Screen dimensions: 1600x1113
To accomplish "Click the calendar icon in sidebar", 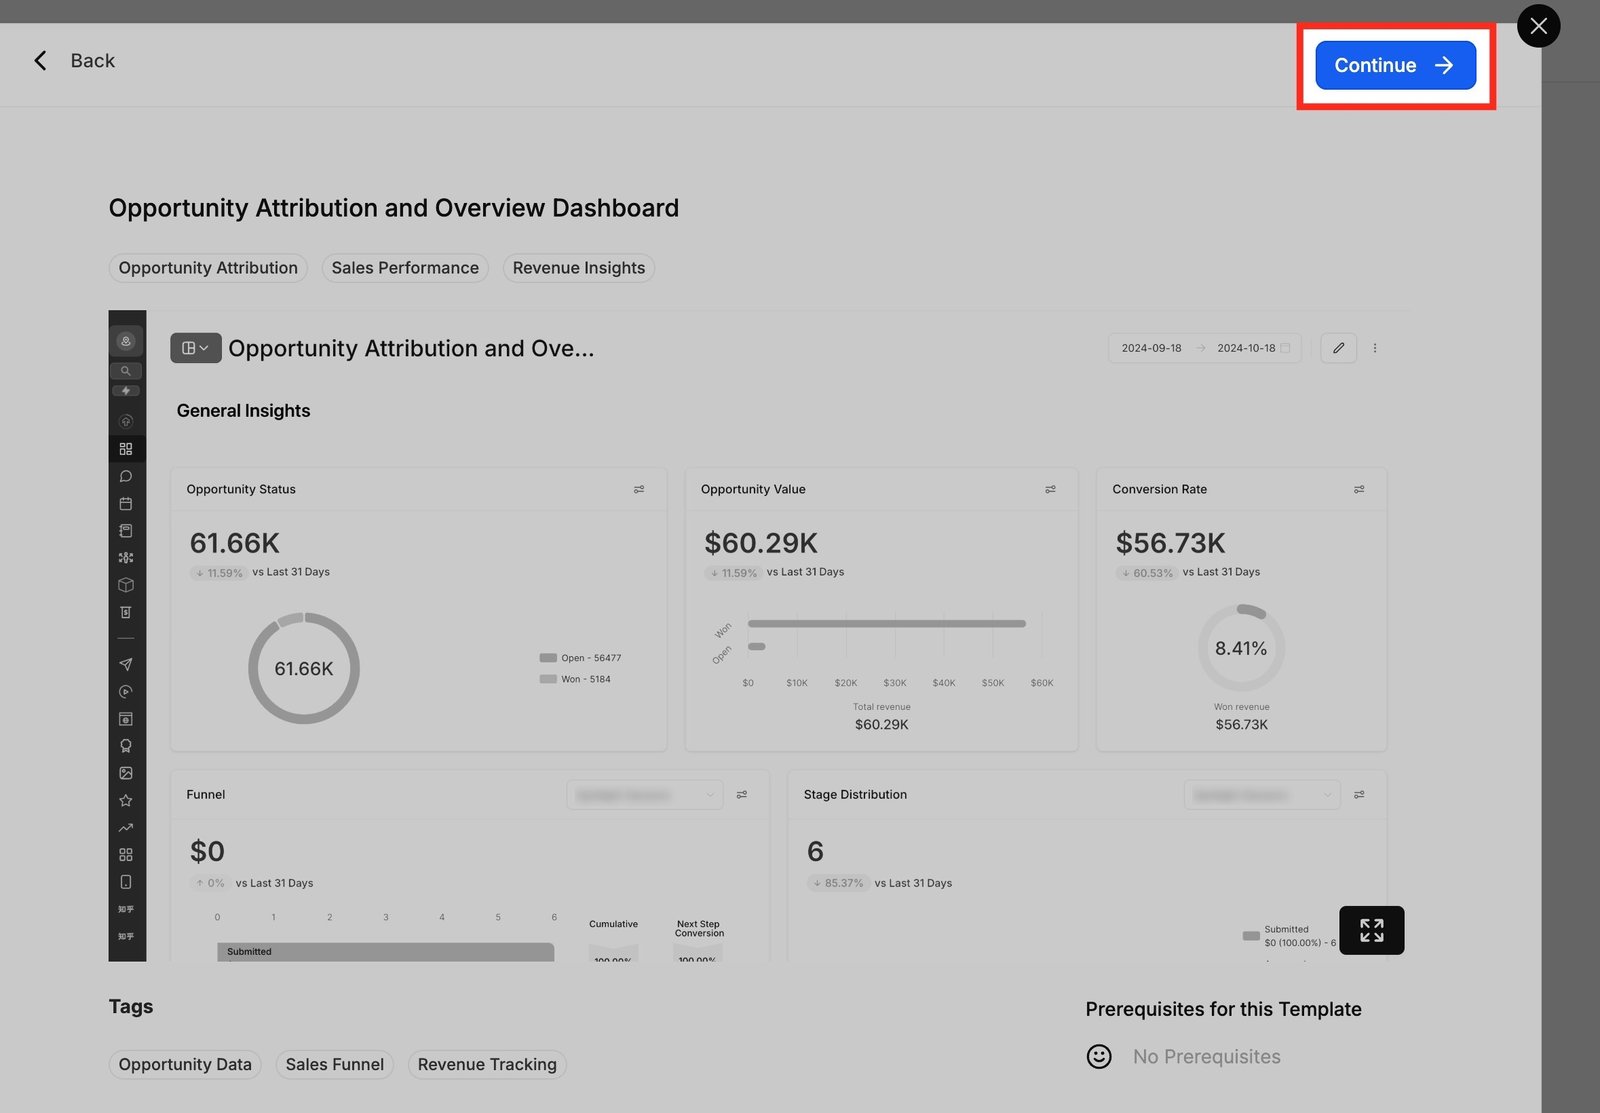I will pyautogui.click(x=126, y=504).
